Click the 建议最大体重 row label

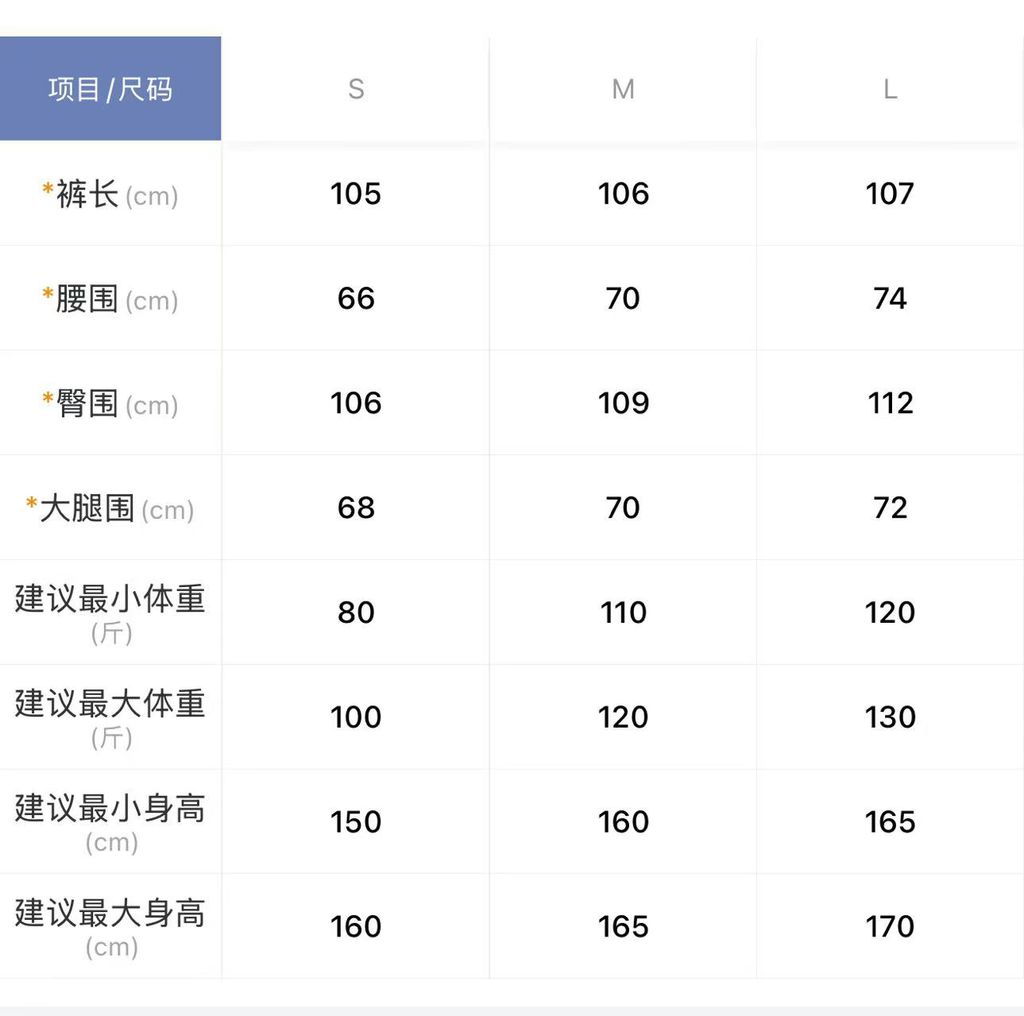click(x=110, y=717)
